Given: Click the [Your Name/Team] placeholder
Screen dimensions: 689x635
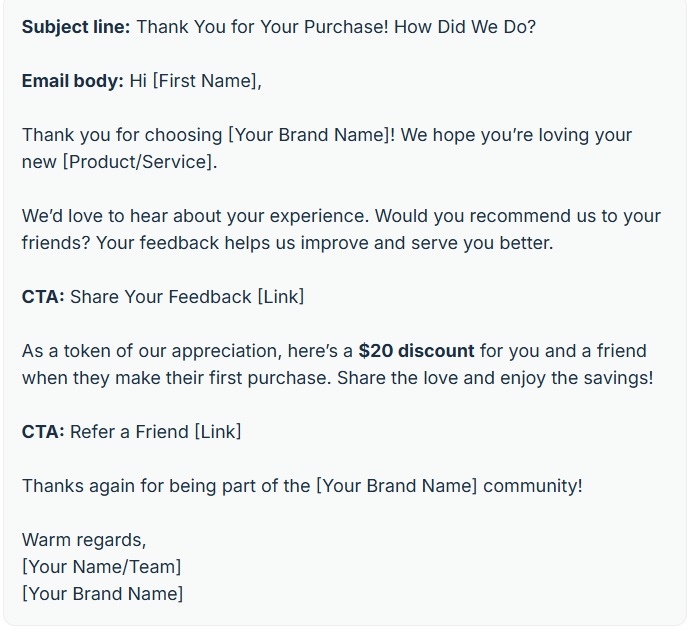Looking at the screenshot, I should click(102, 567).
